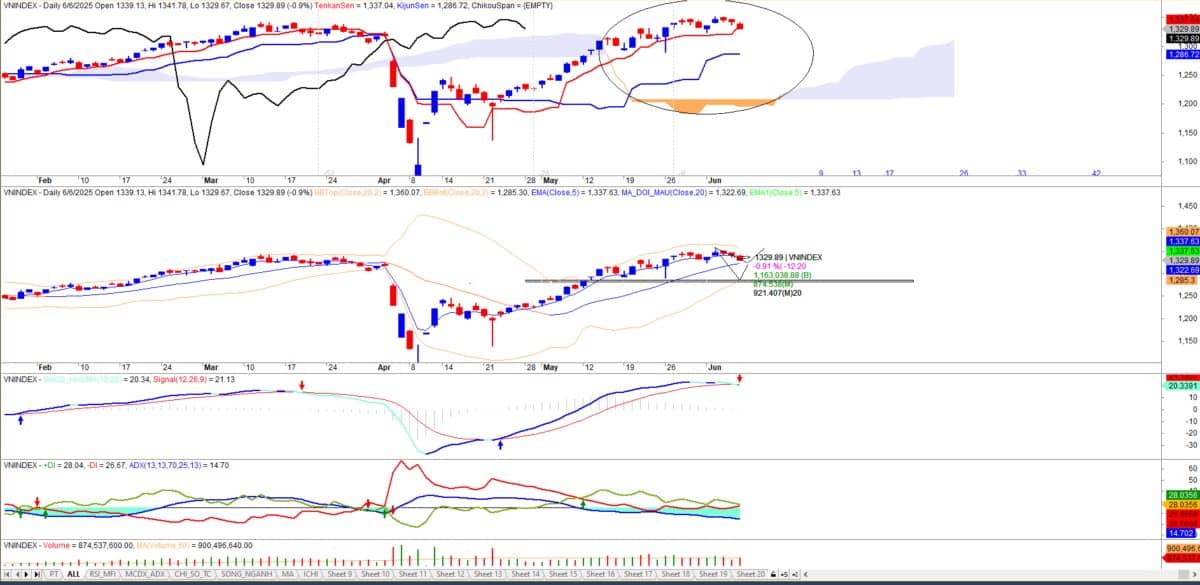Click the next sheet arrow in tab bar

(24, 575)
